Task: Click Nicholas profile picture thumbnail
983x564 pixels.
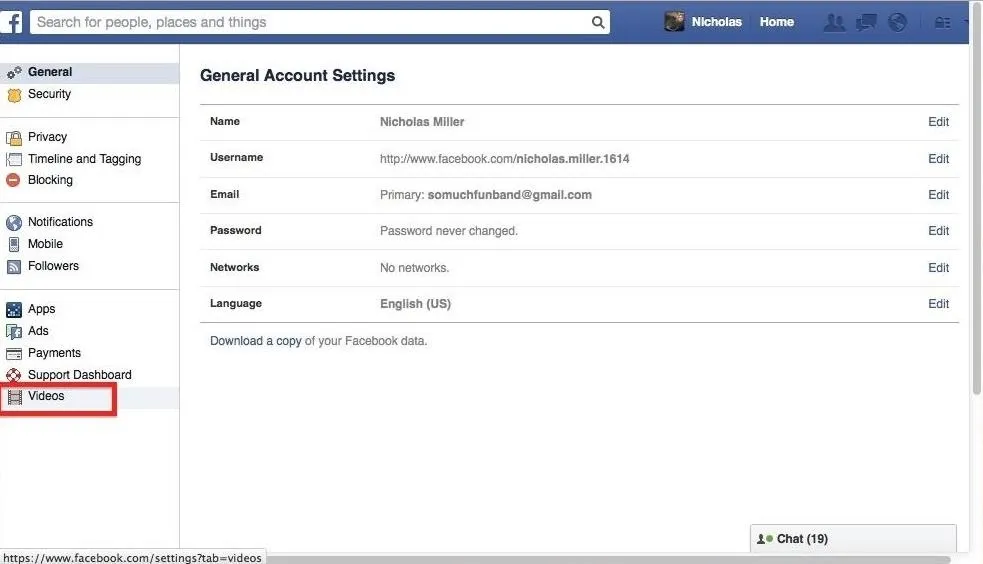Action: click(674, 21)
